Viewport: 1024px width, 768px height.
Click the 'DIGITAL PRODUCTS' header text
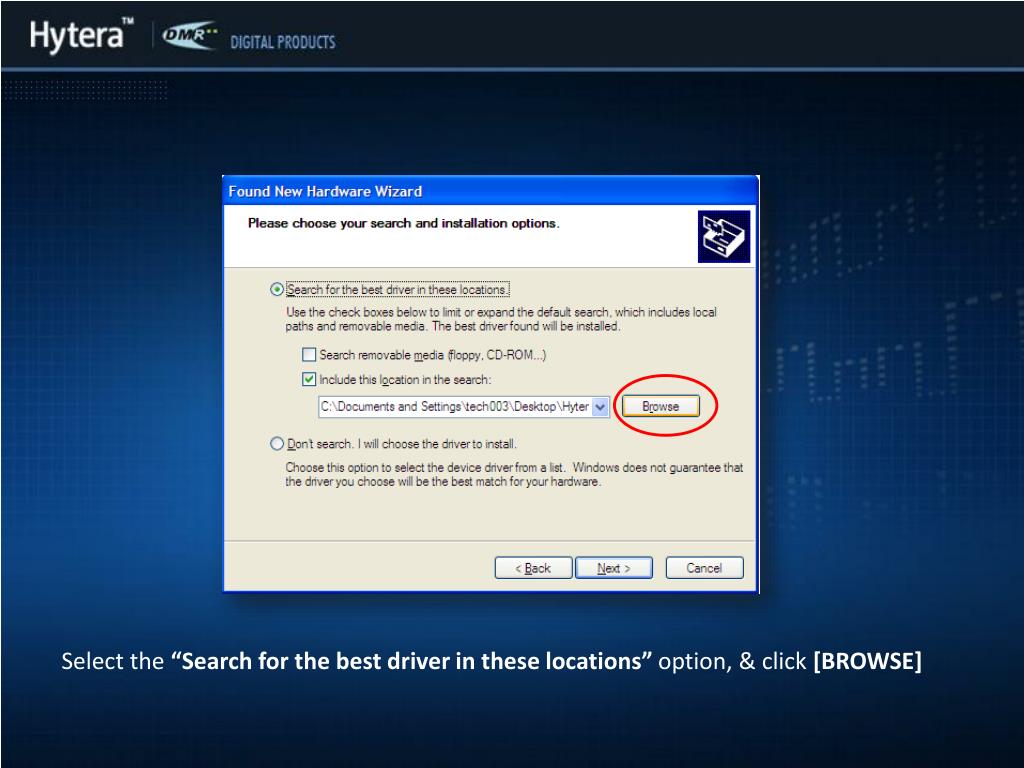click(283, 42)
